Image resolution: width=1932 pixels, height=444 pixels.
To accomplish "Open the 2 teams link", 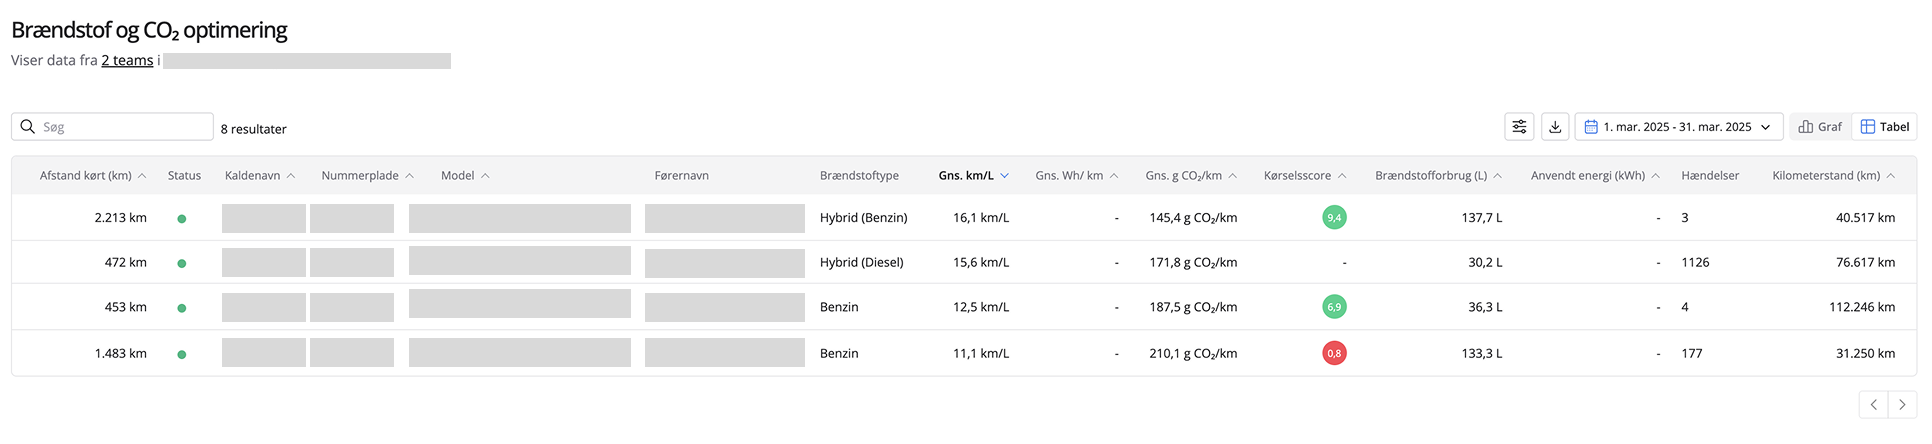I will [x=127, y=61].
